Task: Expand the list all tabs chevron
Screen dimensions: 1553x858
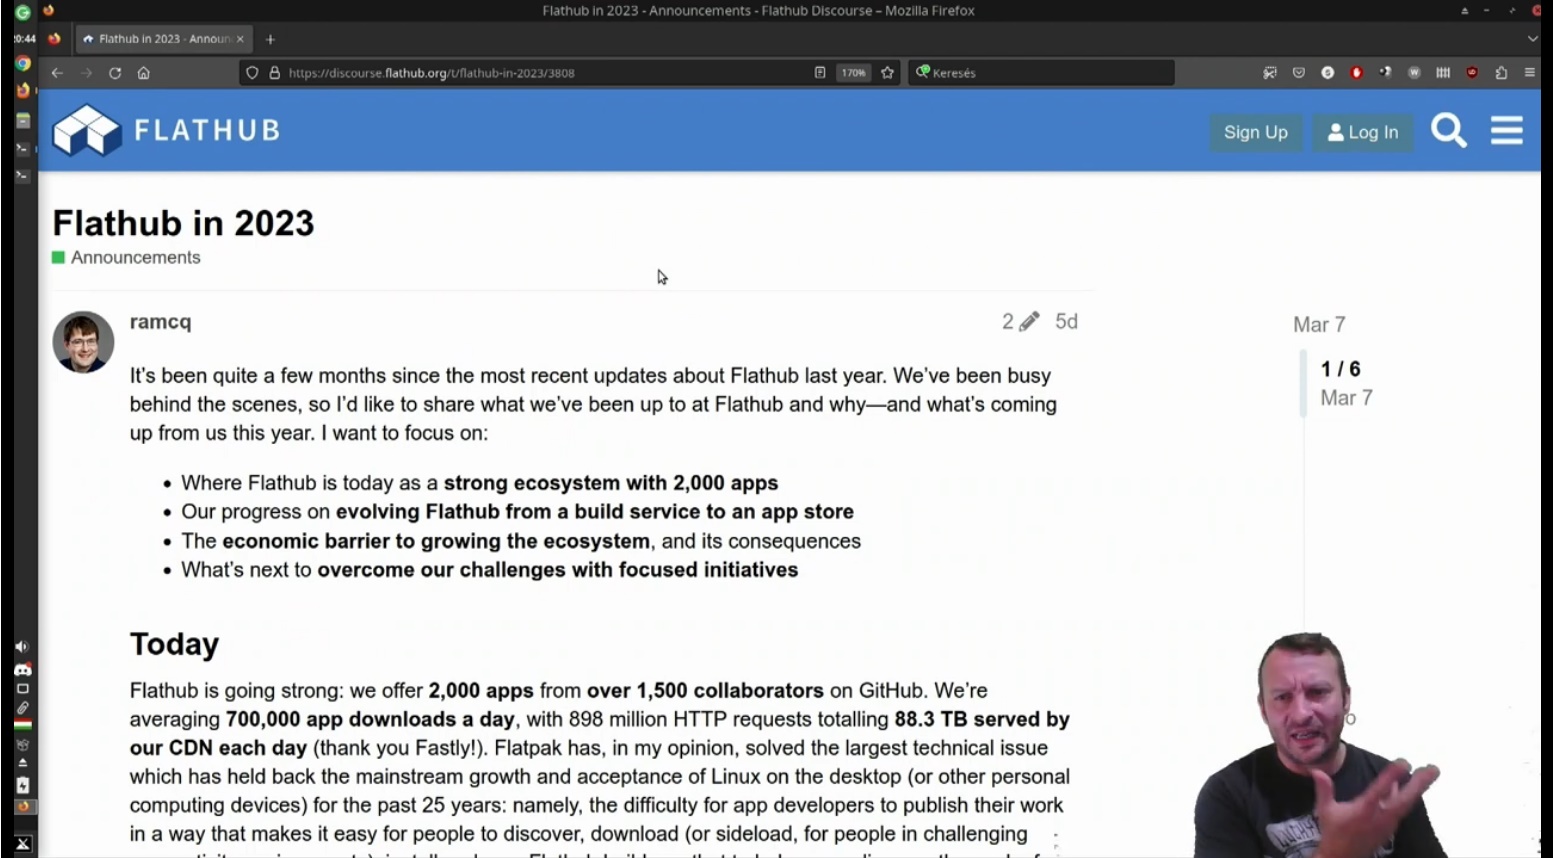Action: 1533,39
